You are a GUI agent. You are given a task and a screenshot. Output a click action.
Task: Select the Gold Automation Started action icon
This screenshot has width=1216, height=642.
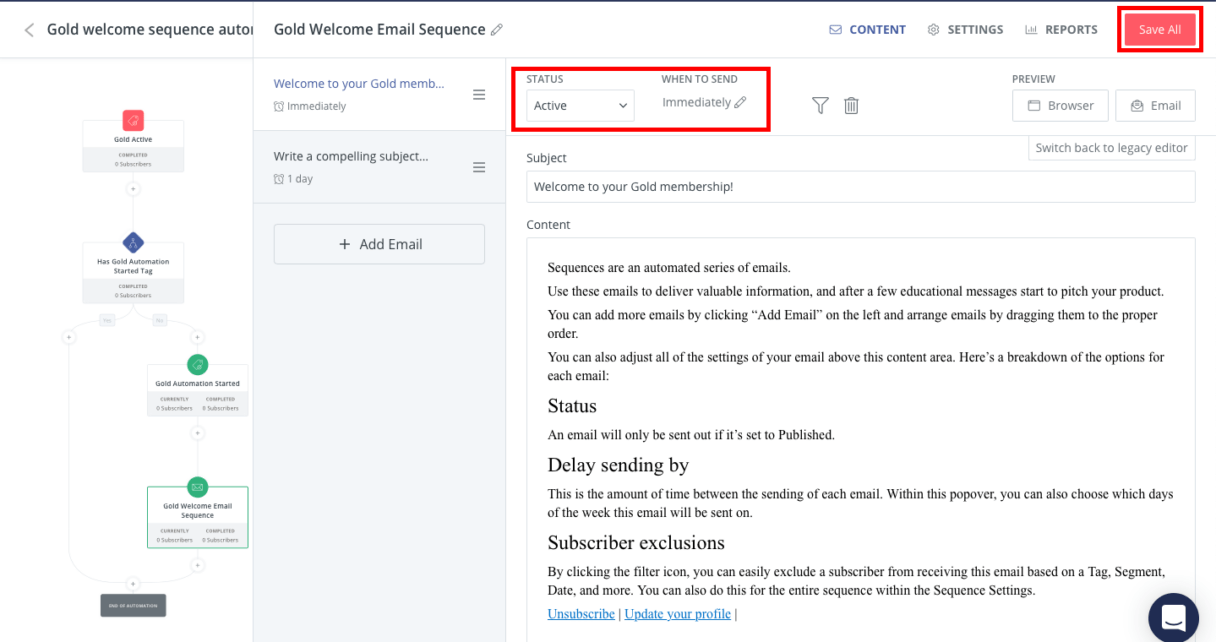pyautogui.click(x=198, y=365)
